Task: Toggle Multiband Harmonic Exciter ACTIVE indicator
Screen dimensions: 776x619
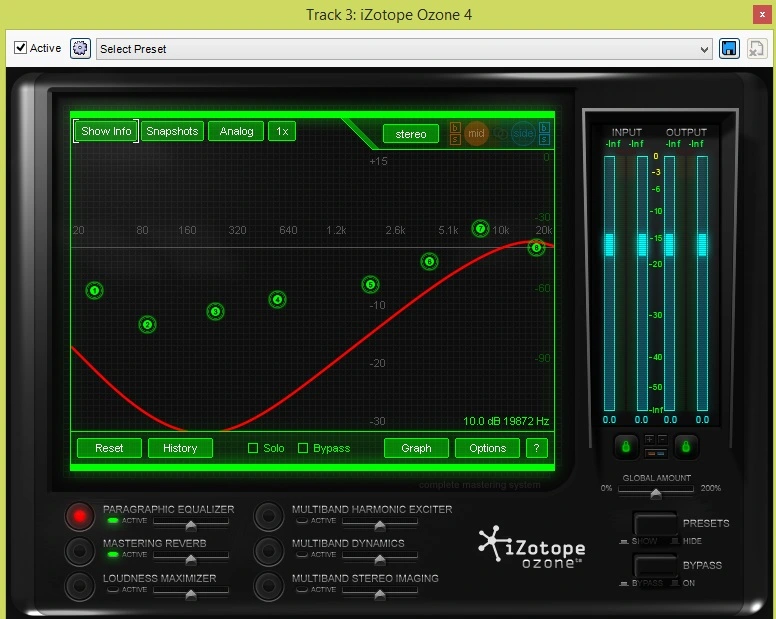Action: pyautogui.click(x=302, y=521)
